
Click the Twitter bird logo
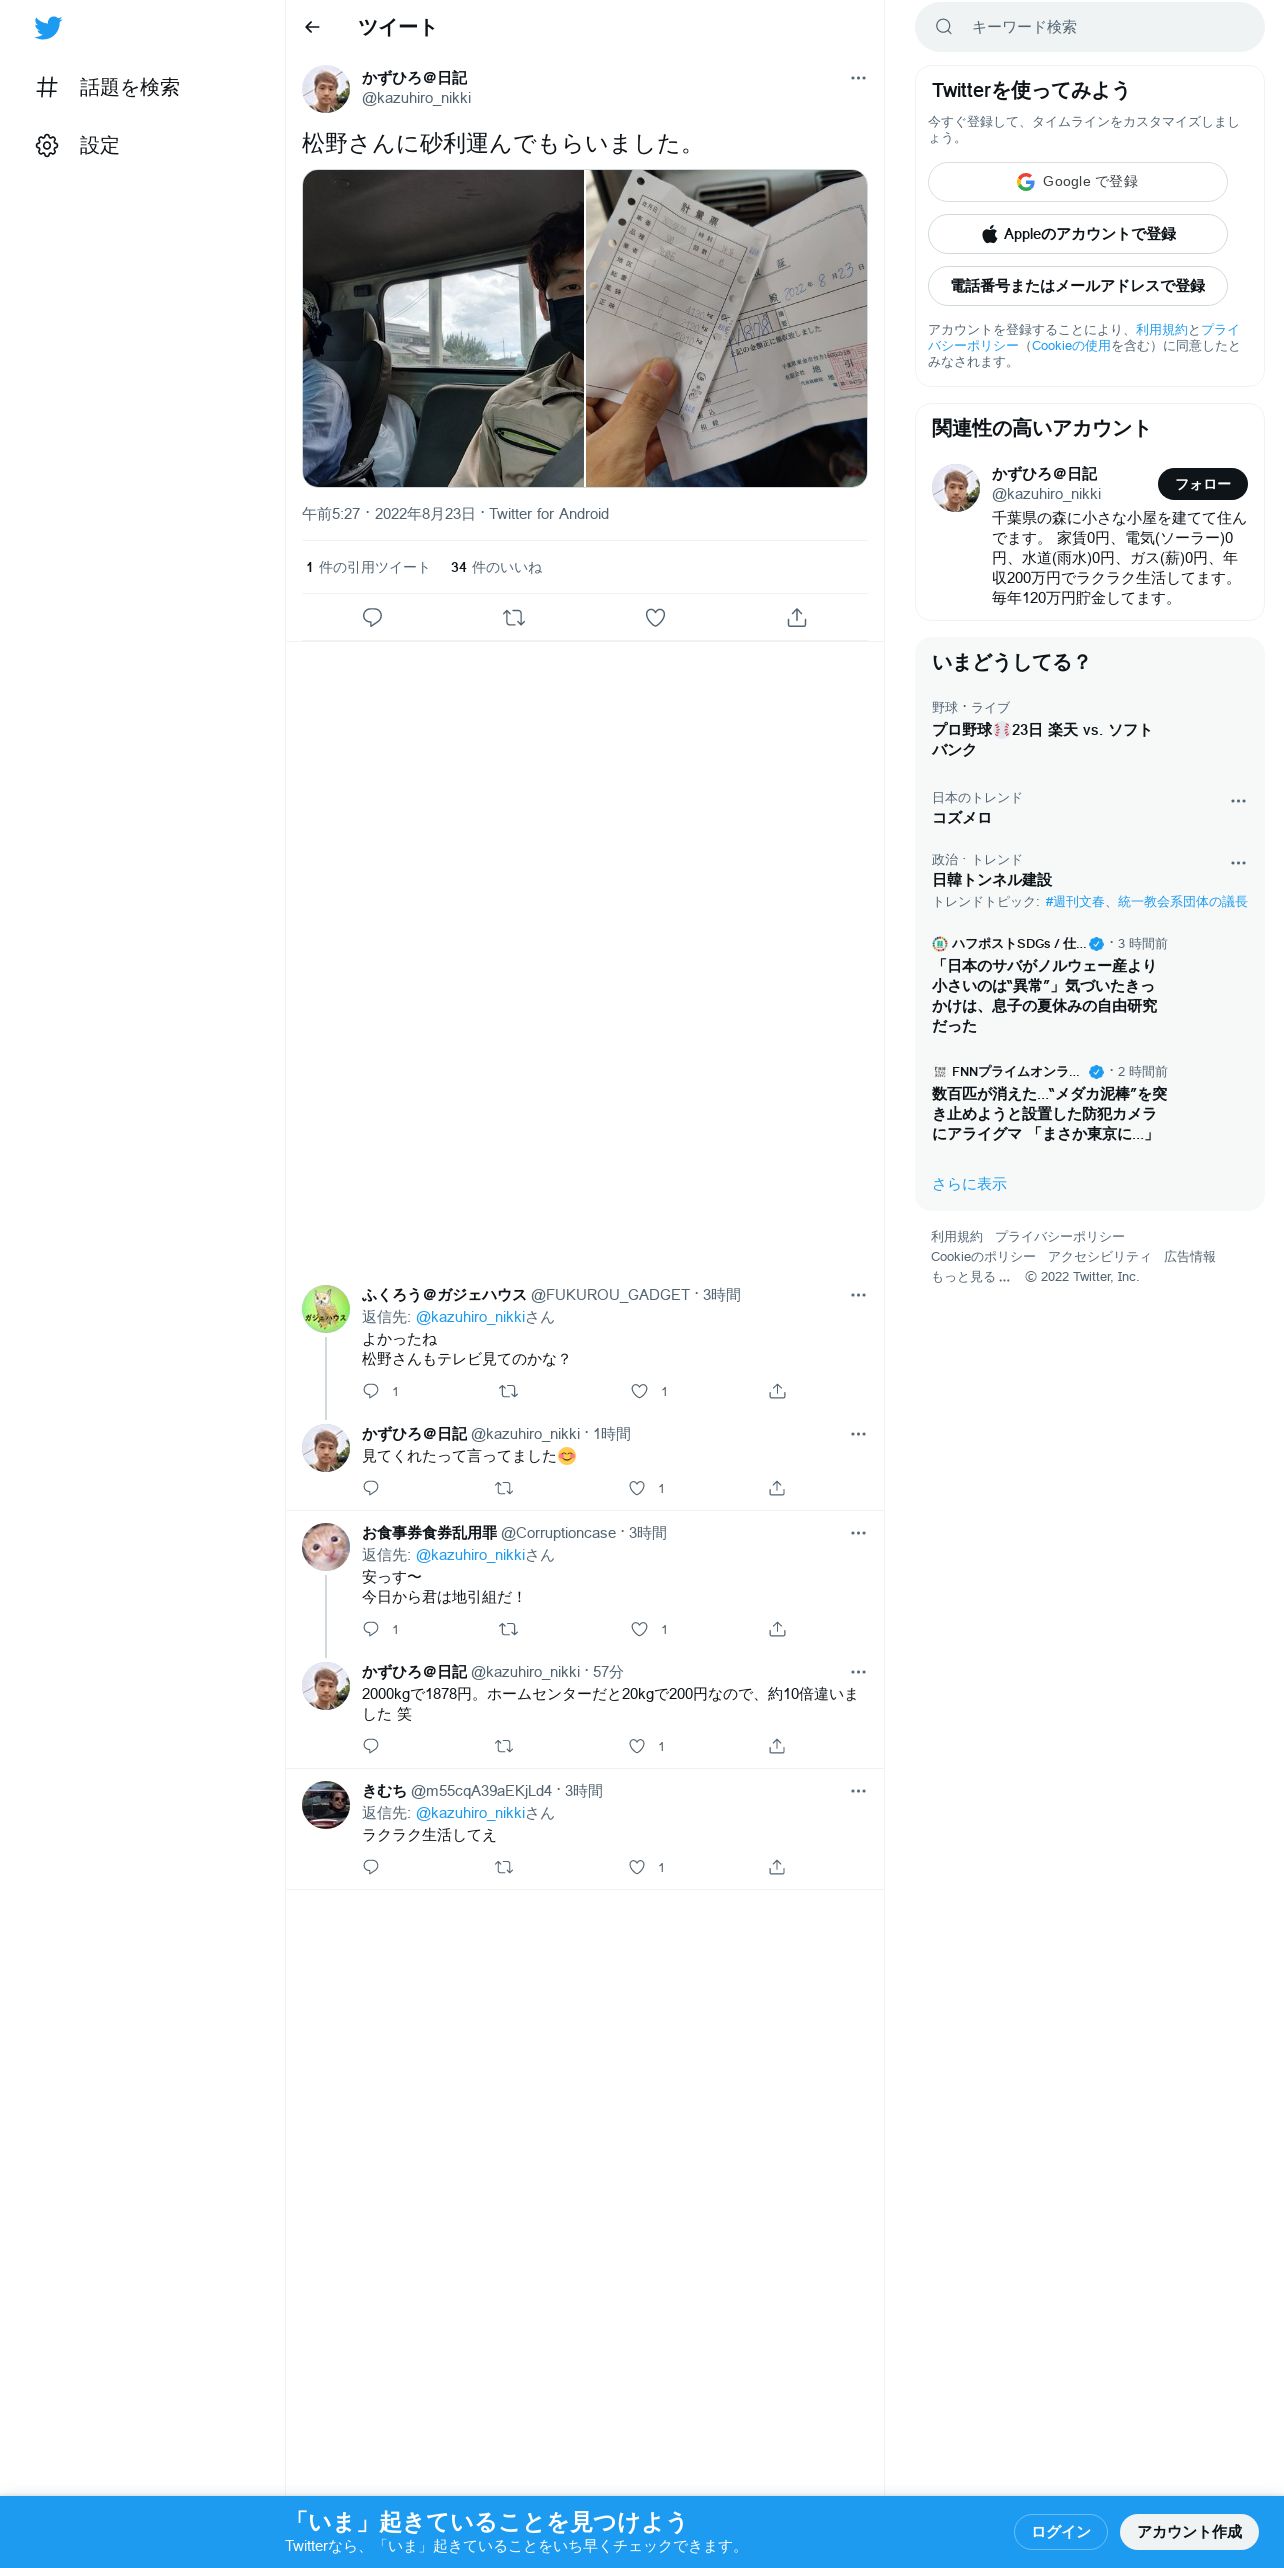(x=48, y=27)
